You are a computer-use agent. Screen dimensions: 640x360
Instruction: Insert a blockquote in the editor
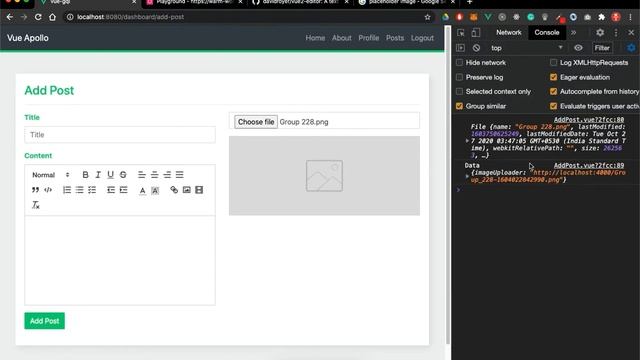tap(36, 190)
